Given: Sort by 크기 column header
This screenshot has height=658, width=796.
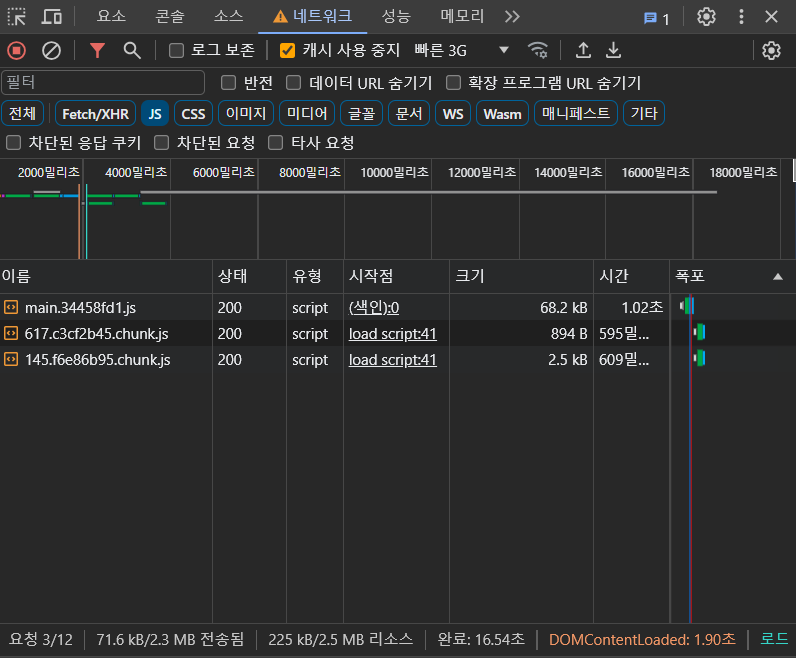Looking at the screenshot, I should pos(521,276).
